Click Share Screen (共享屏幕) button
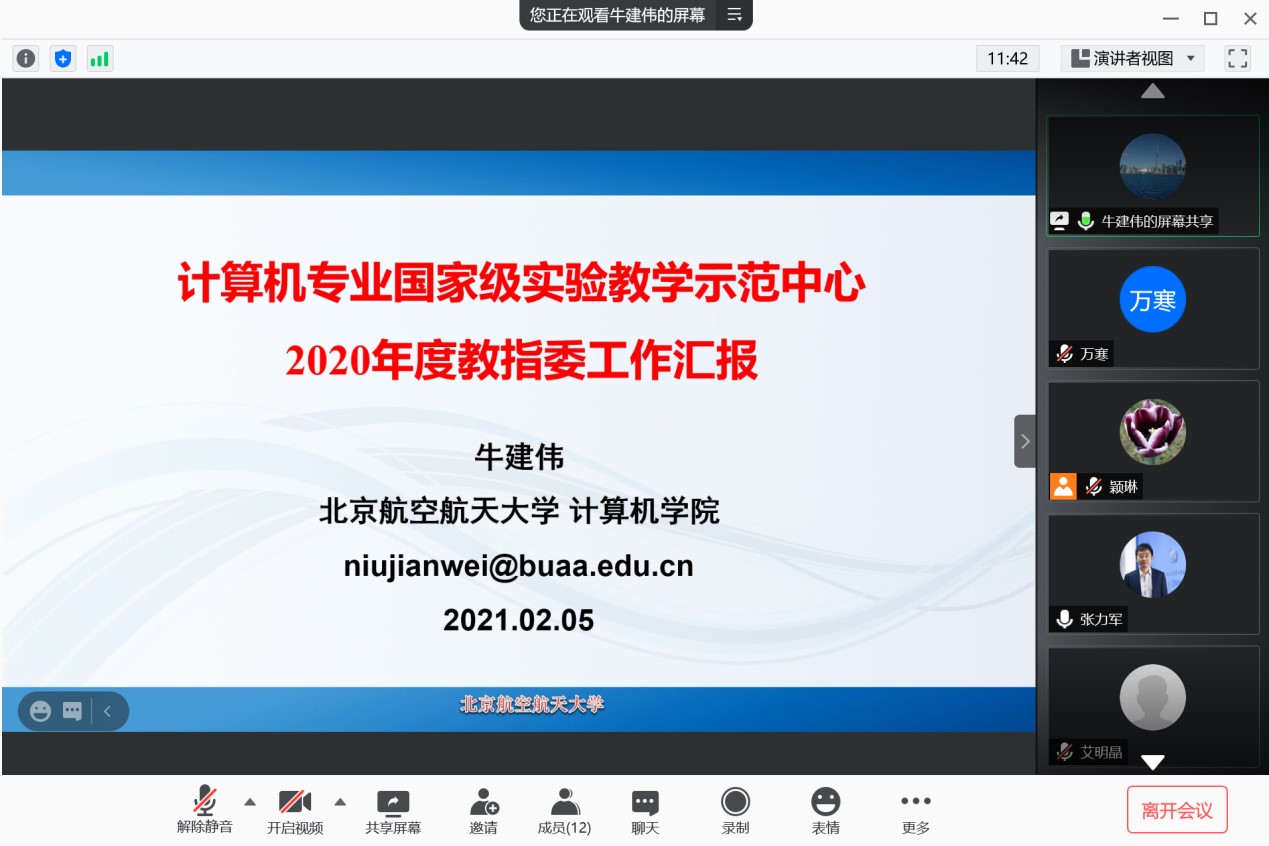The height and width of the screenshot is (846, 1269). pyautogui.click(x=393, y=811)
